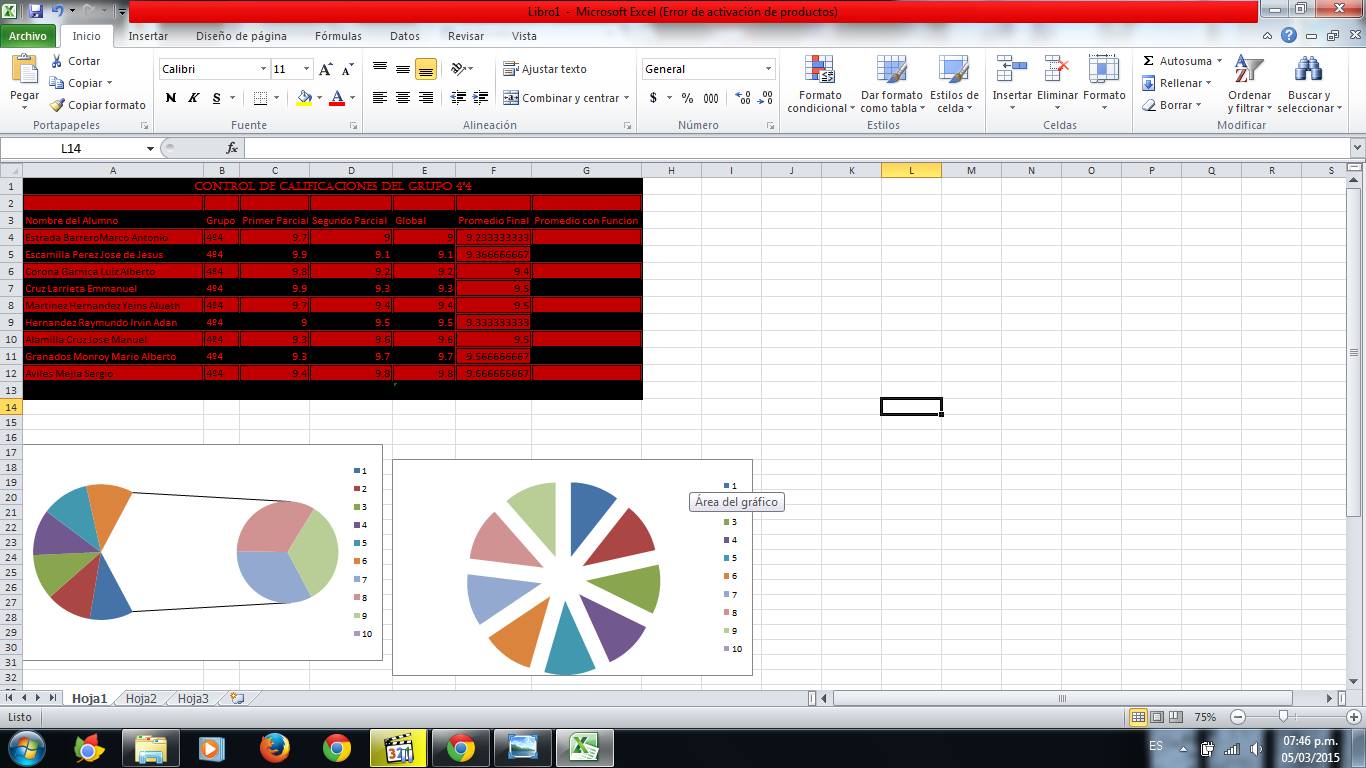
Task: Toggle Ajustar texto wrap option
Action: pyautogui.click(x=545, y=69)
